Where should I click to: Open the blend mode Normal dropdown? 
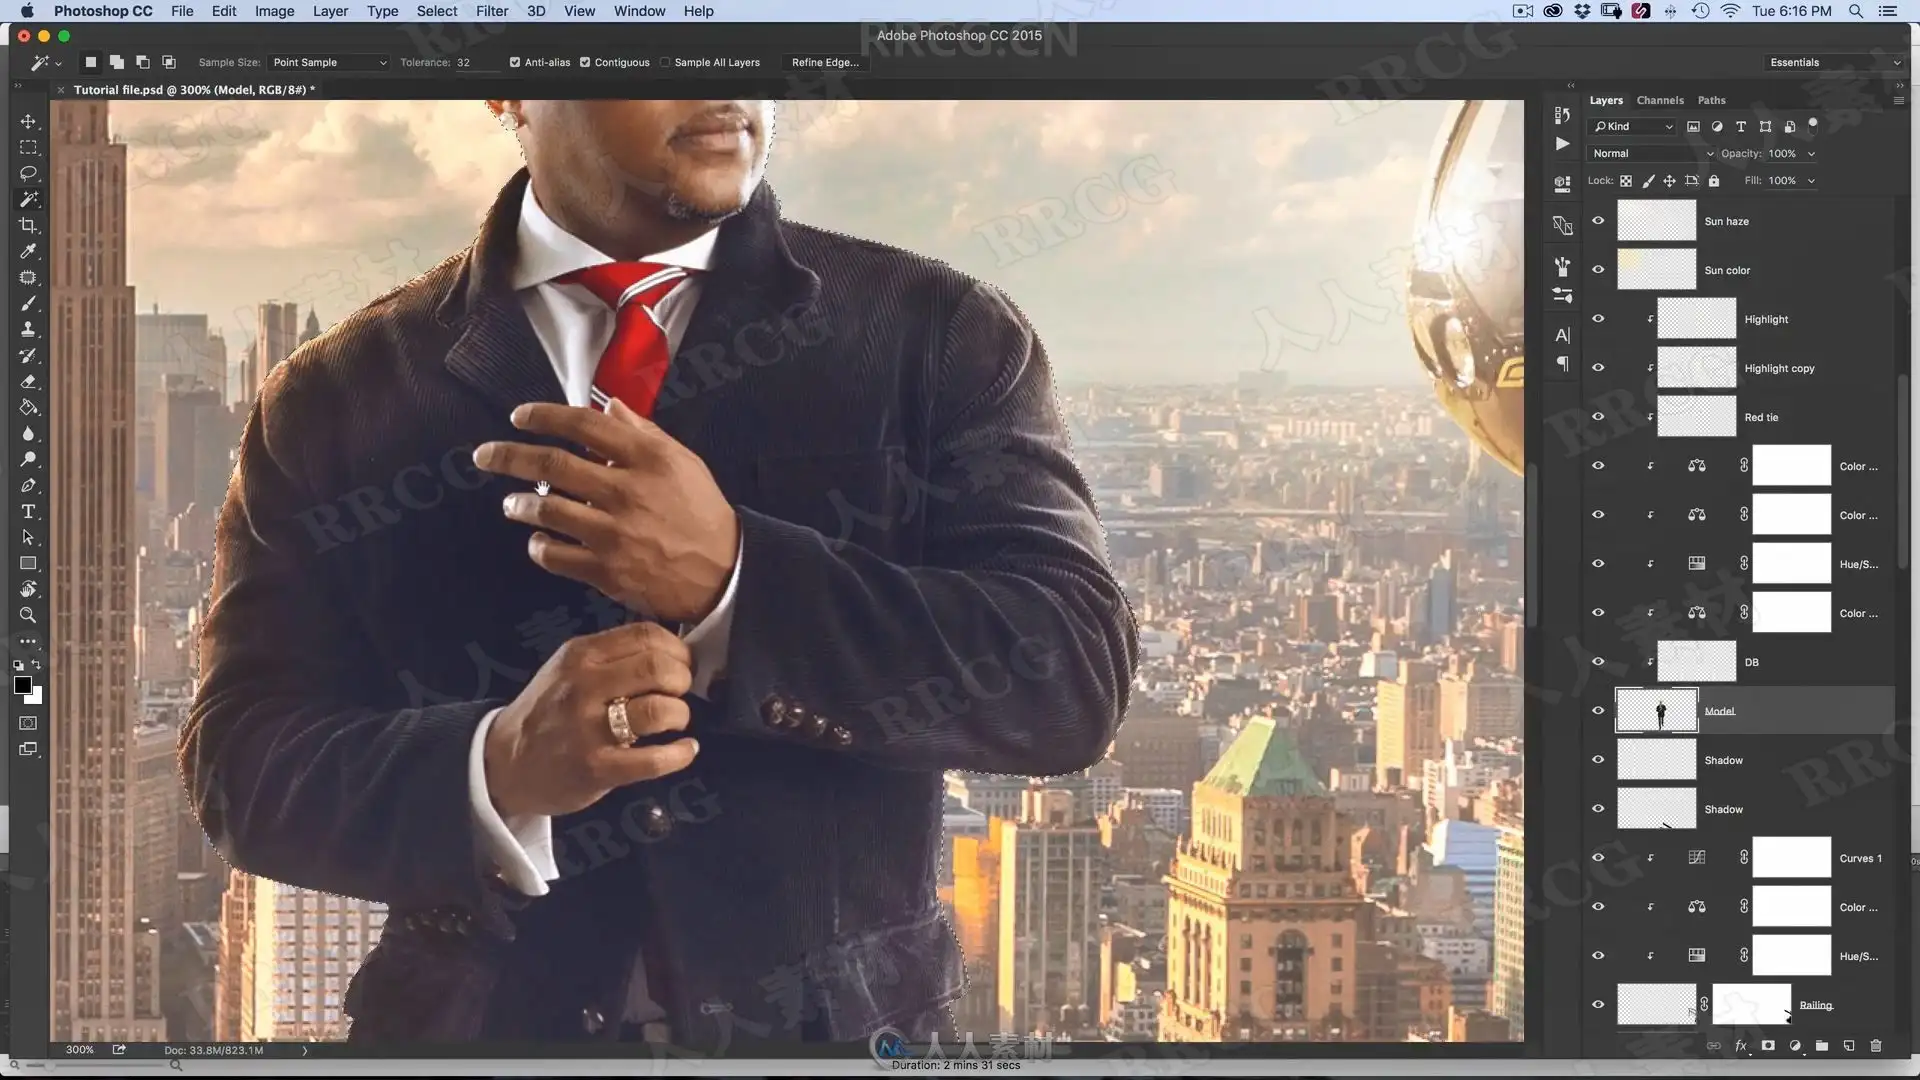[1651, 154]
